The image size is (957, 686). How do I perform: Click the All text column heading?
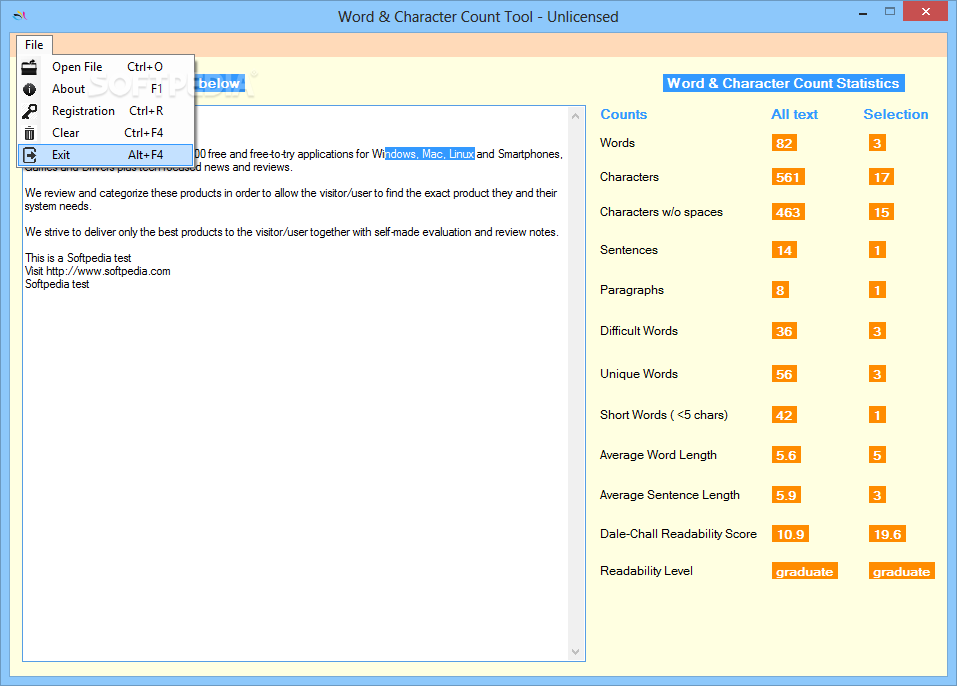(794, 114)
